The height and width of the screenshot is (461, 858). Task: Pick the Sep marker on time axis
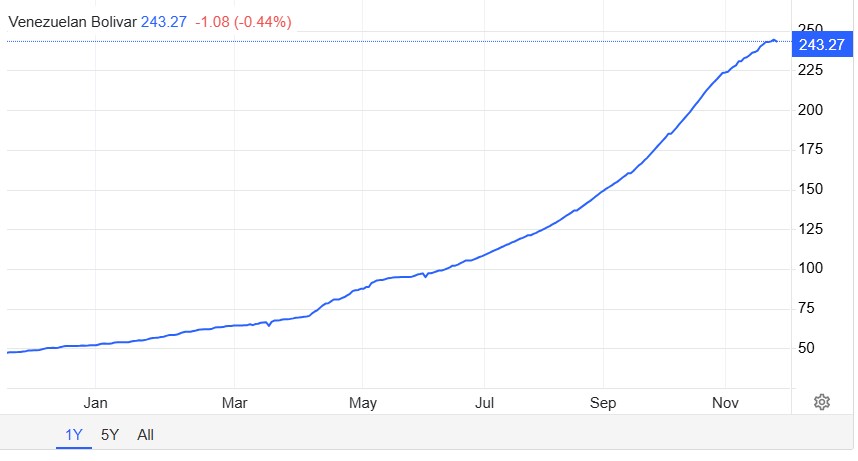[603, 403]
